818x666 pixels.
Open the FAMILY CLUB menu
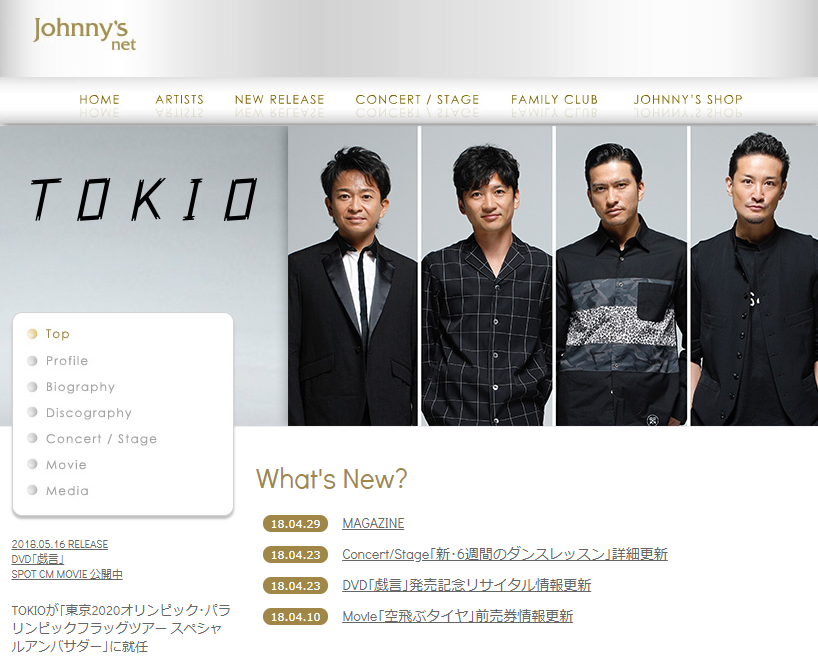pos(554,99)
